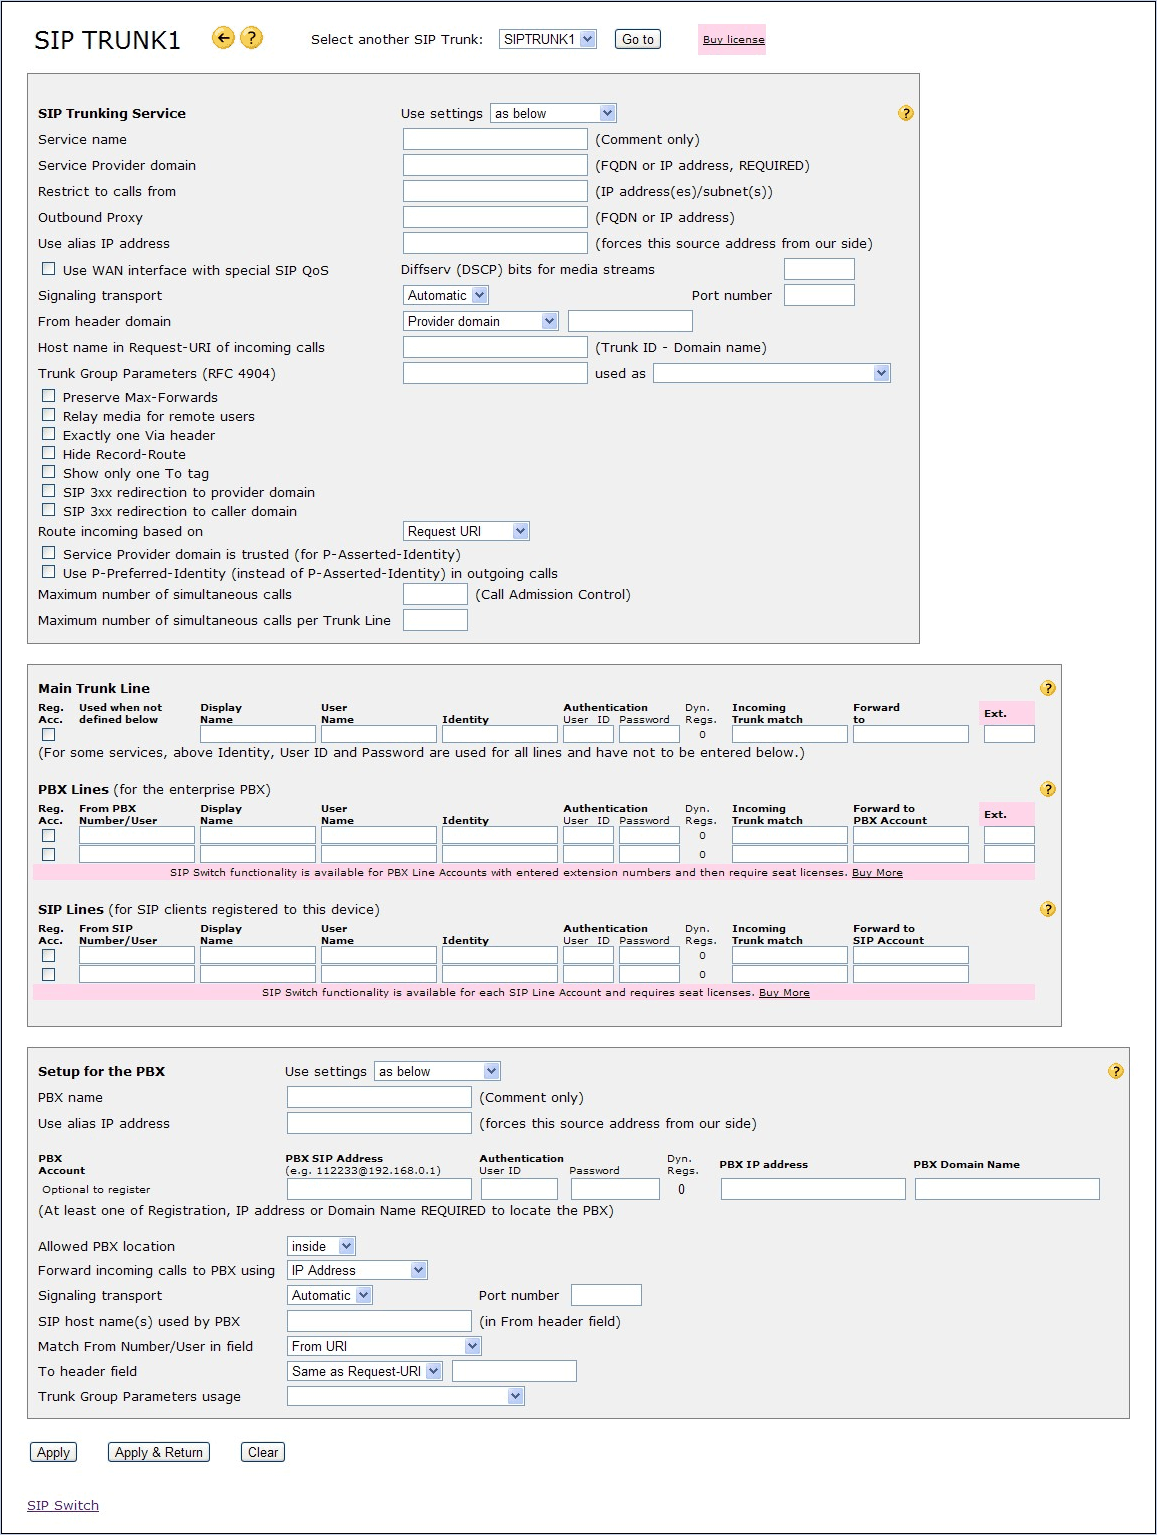Open the SIPTRUNK1 trunk selector dropdown
This screenshot has height=1535, width=1157.
(548, 39)
